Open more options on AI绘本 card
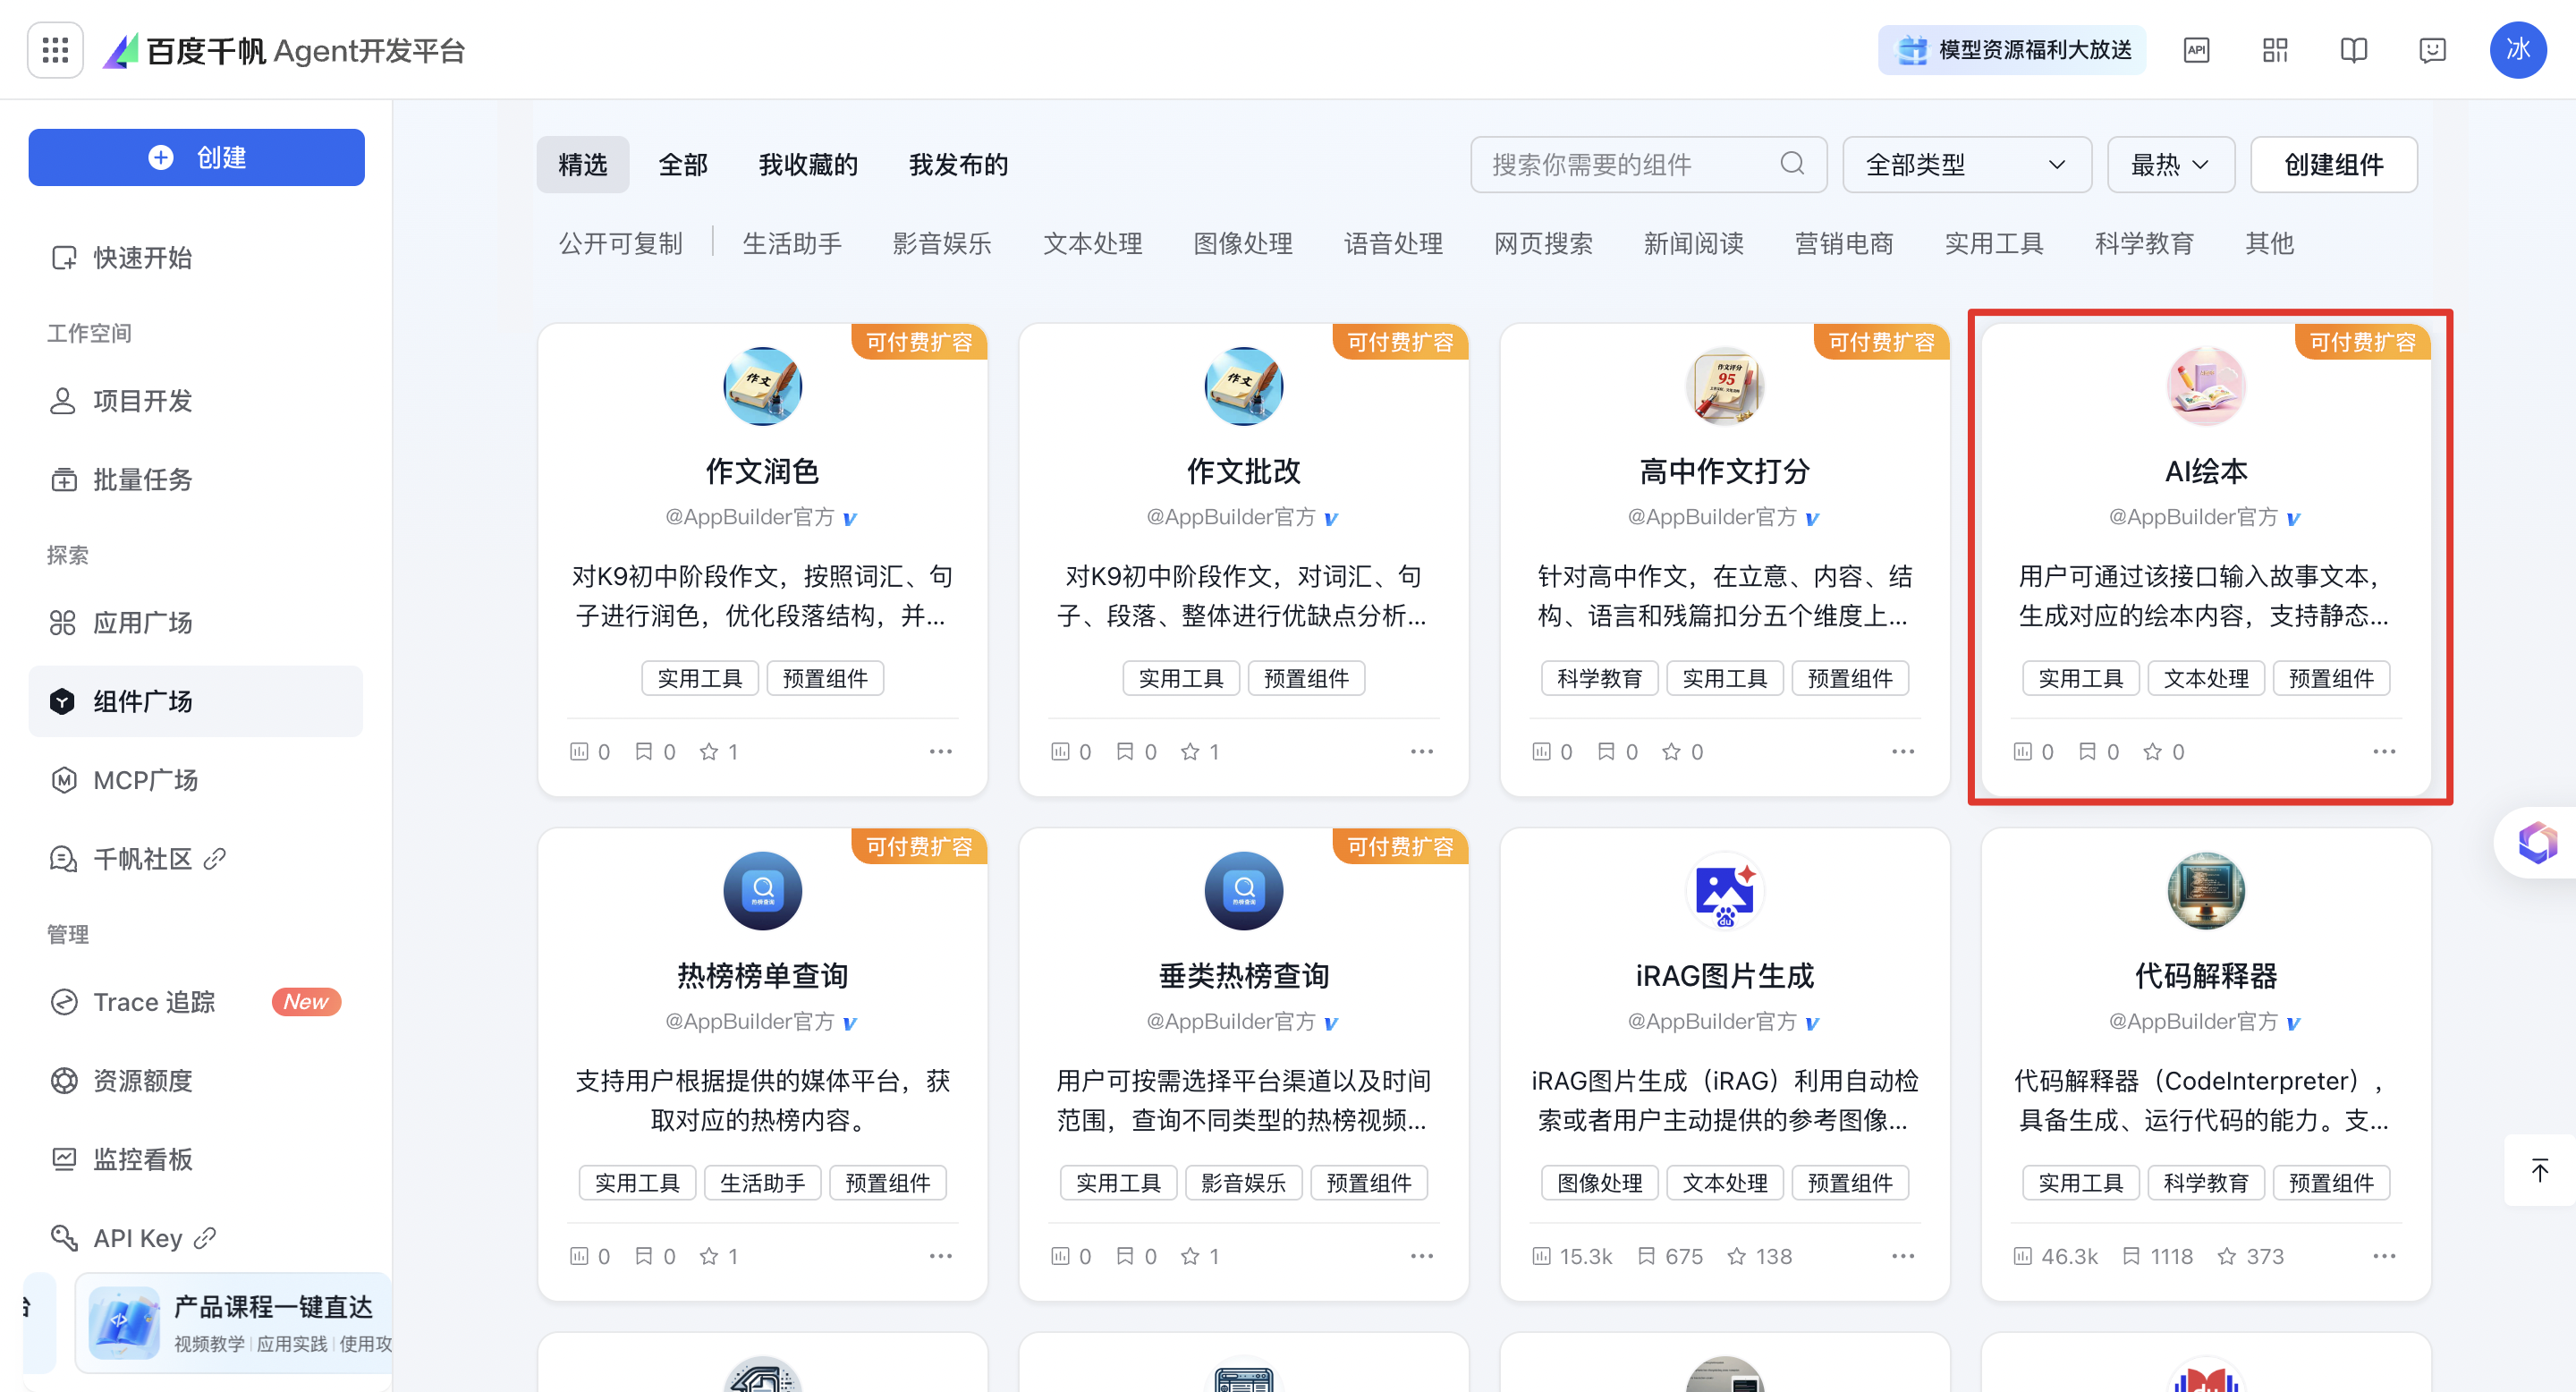 [x=2384, y=752]
